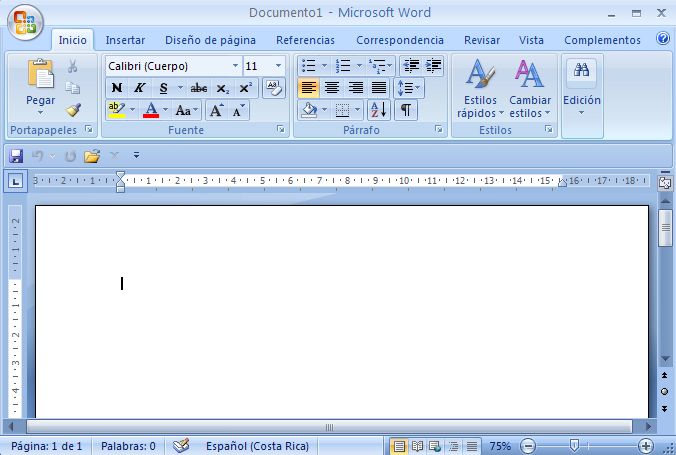The image size is (676, 455).
Task: Click Español (Costa Rica) language indicator
Action: (x=257, y=446)
